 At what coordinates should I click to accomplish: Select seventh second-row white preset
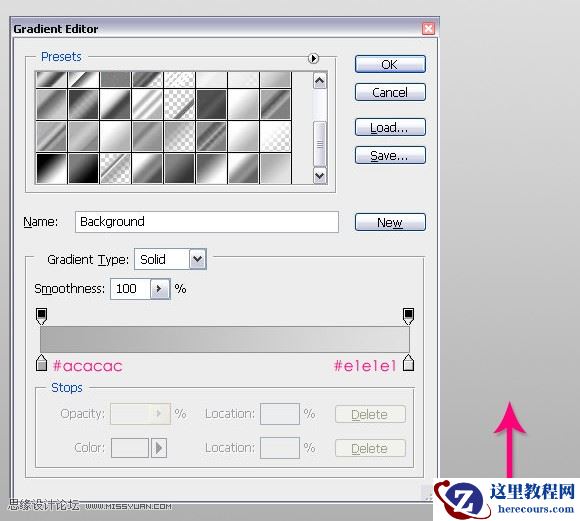[x=243, y=104]
